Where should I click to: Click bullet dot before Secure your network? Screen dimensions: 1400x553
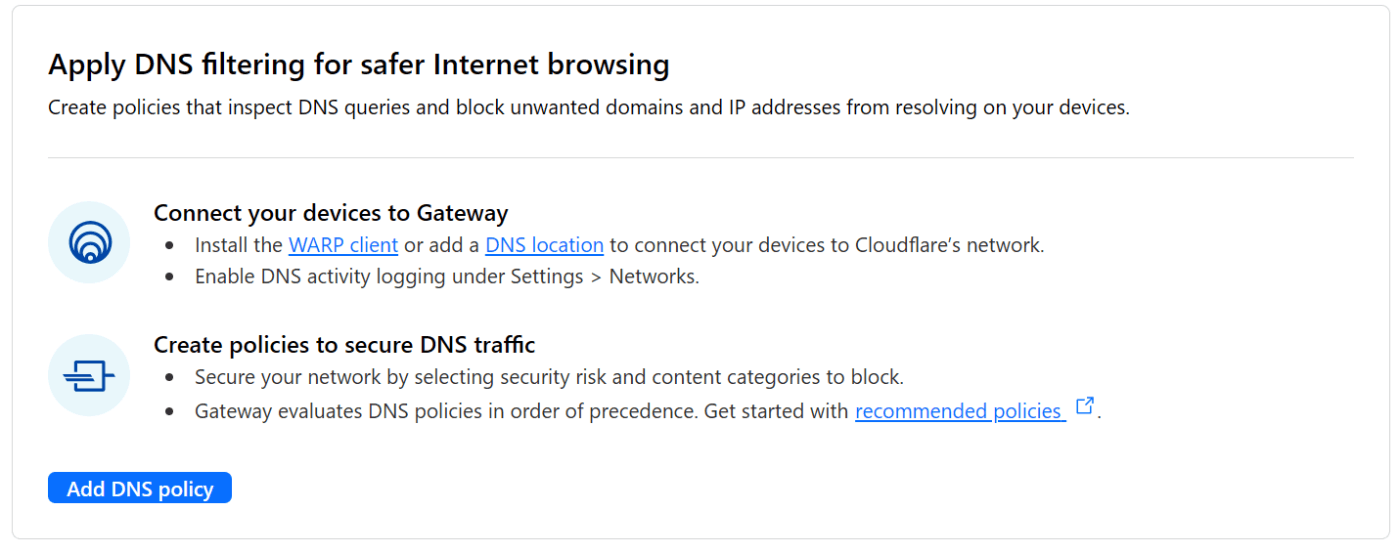click(x=171, y=378)
